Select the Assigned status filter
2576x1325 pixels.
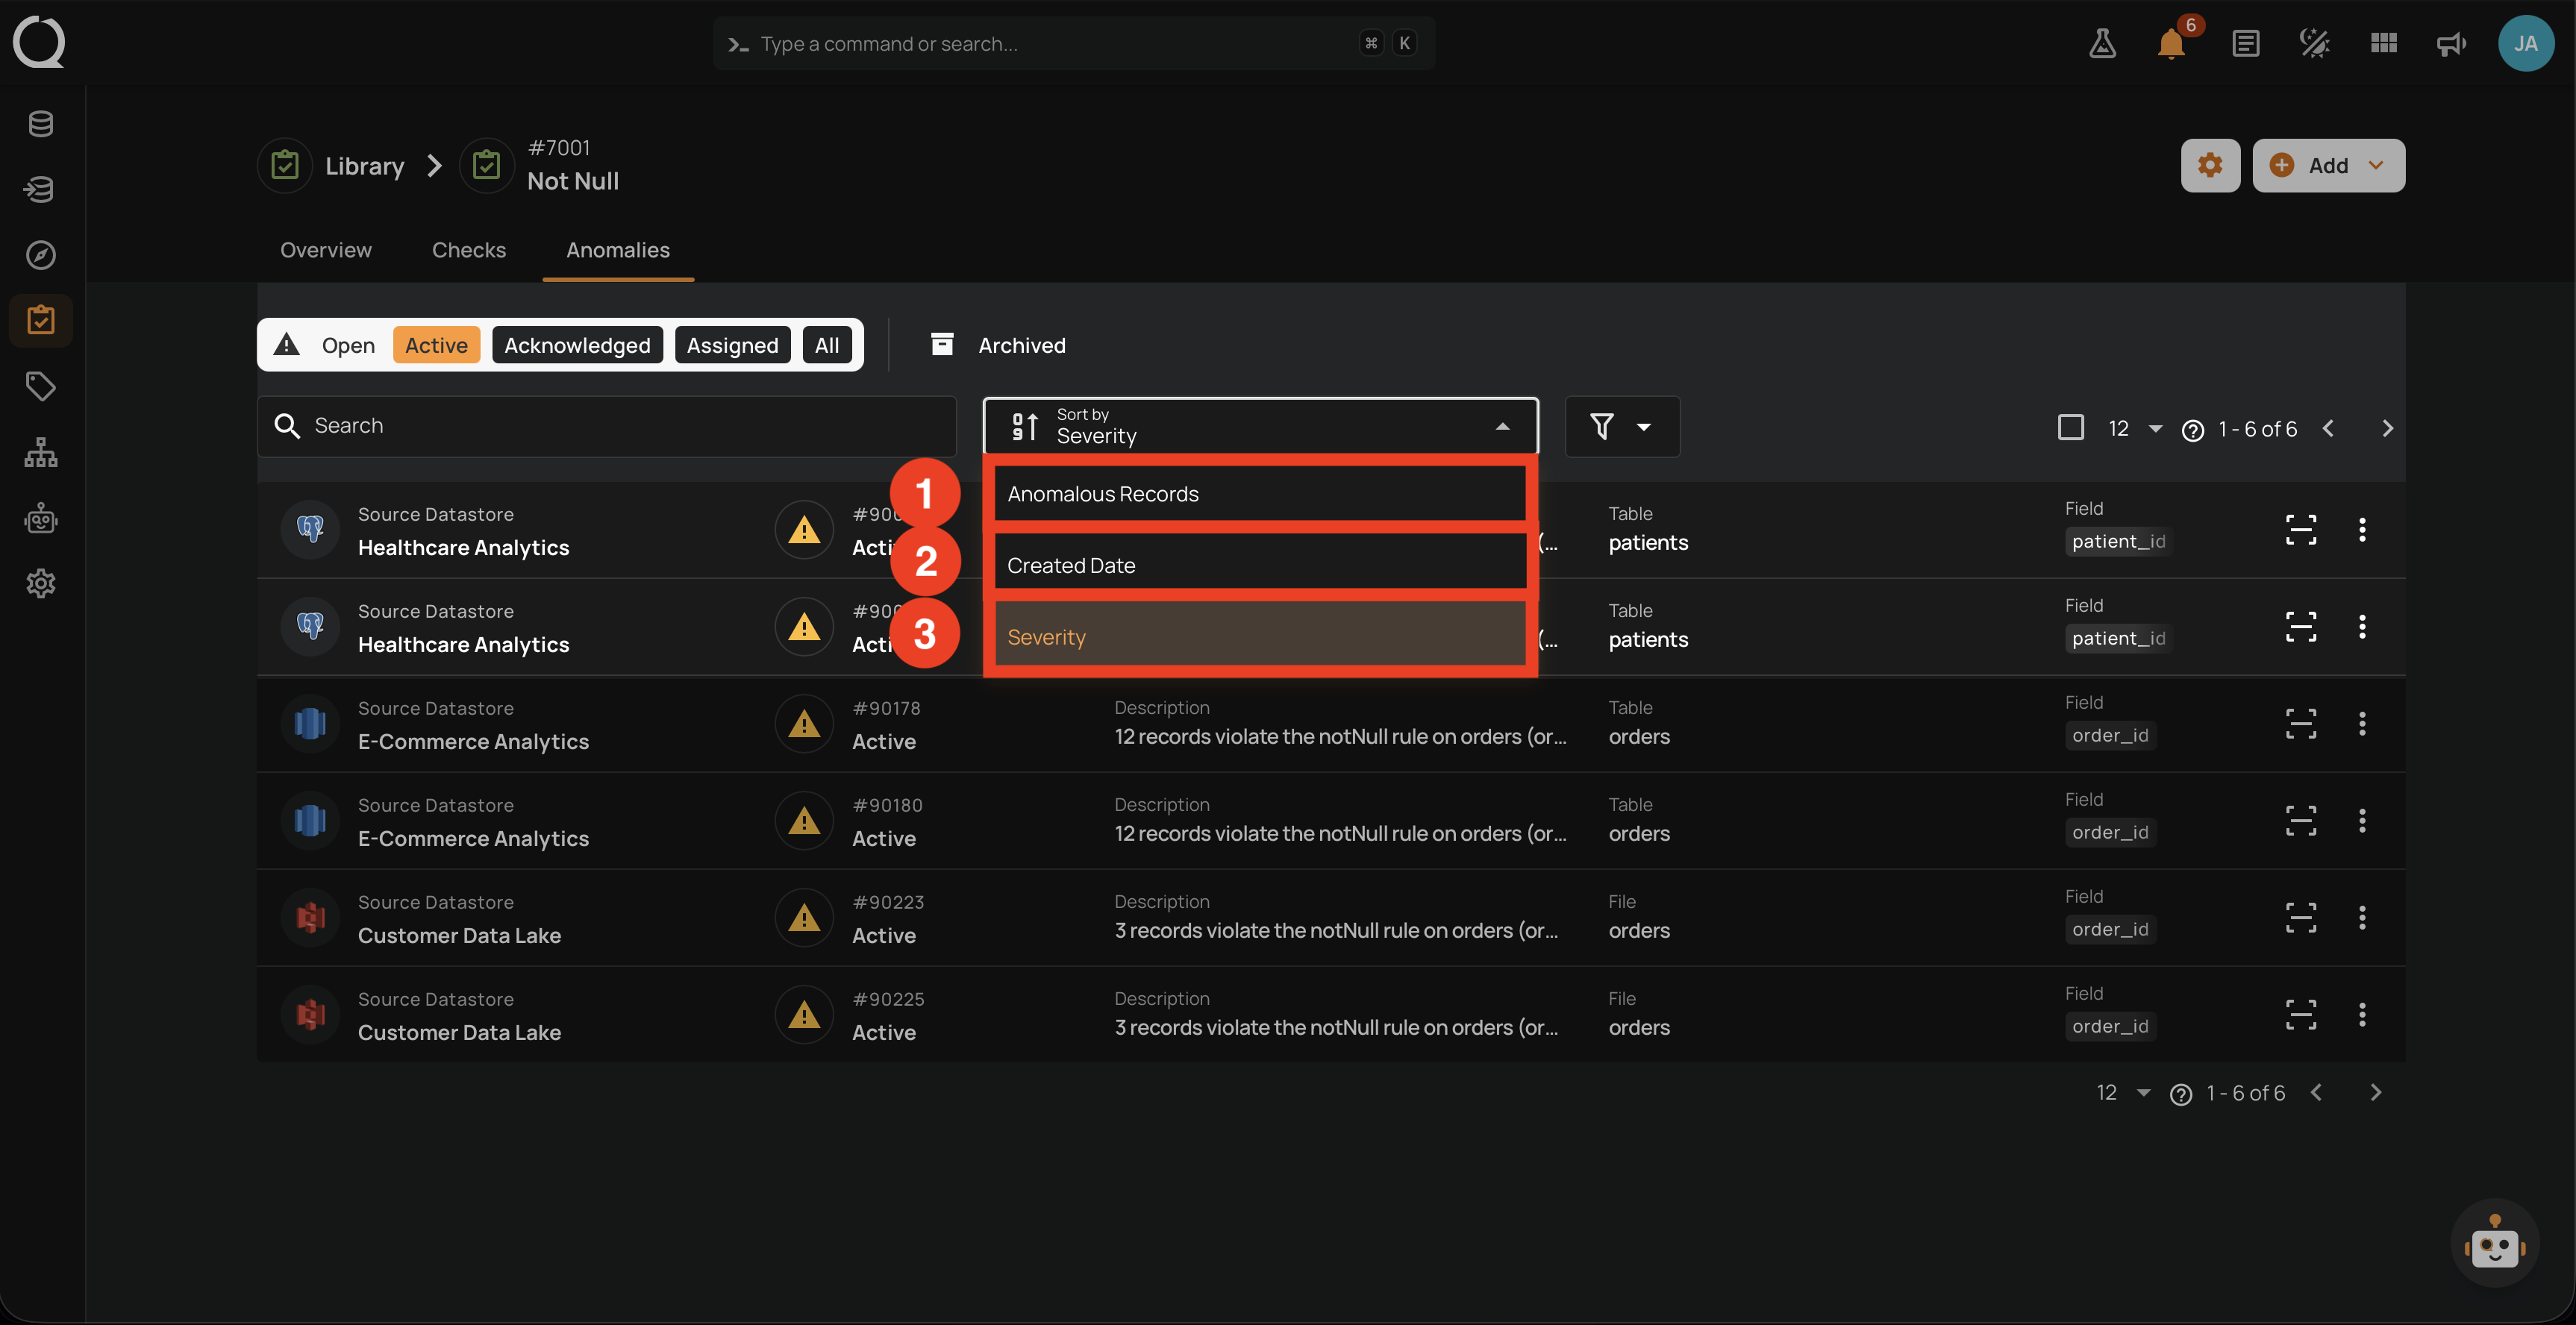tap(732, 345)
